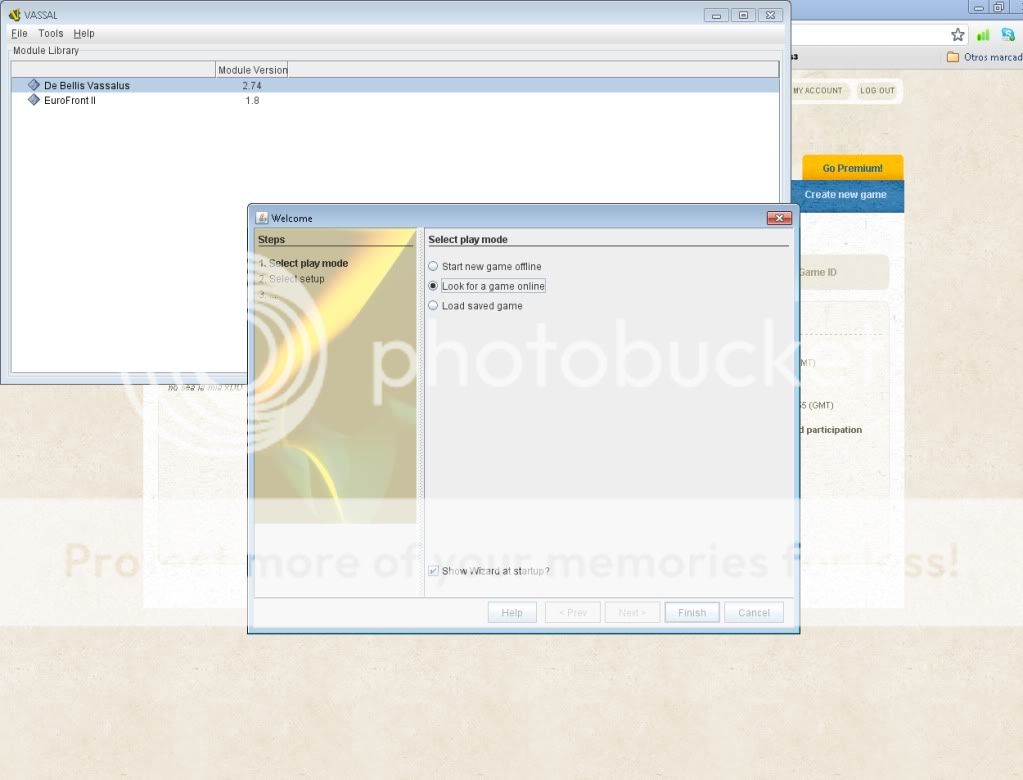This screenshot has height=780, width=1023.
Task: Click the version value 1.8
Action: [252, 100]
